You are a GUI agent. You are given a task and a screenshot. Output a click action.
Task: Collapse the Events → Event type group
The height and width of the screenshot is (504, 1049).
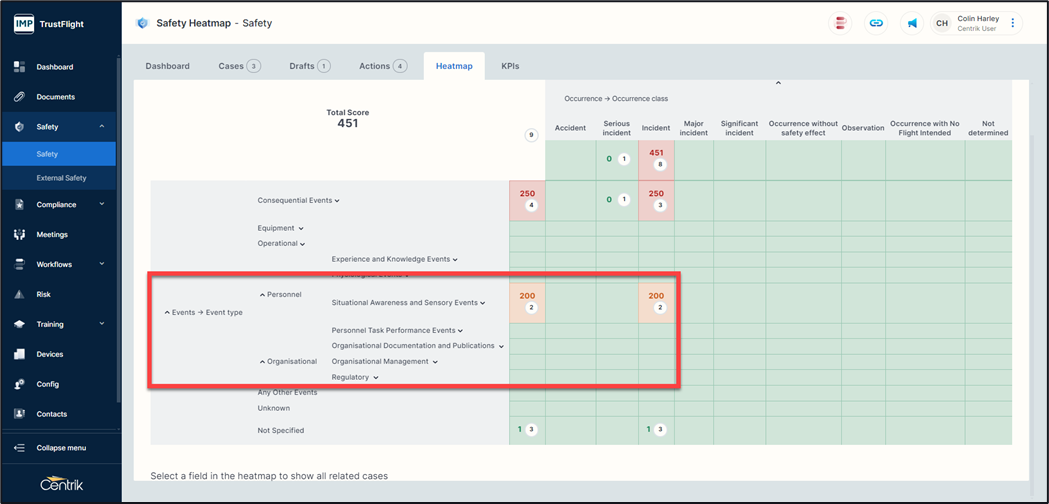(x=167, y=313)
